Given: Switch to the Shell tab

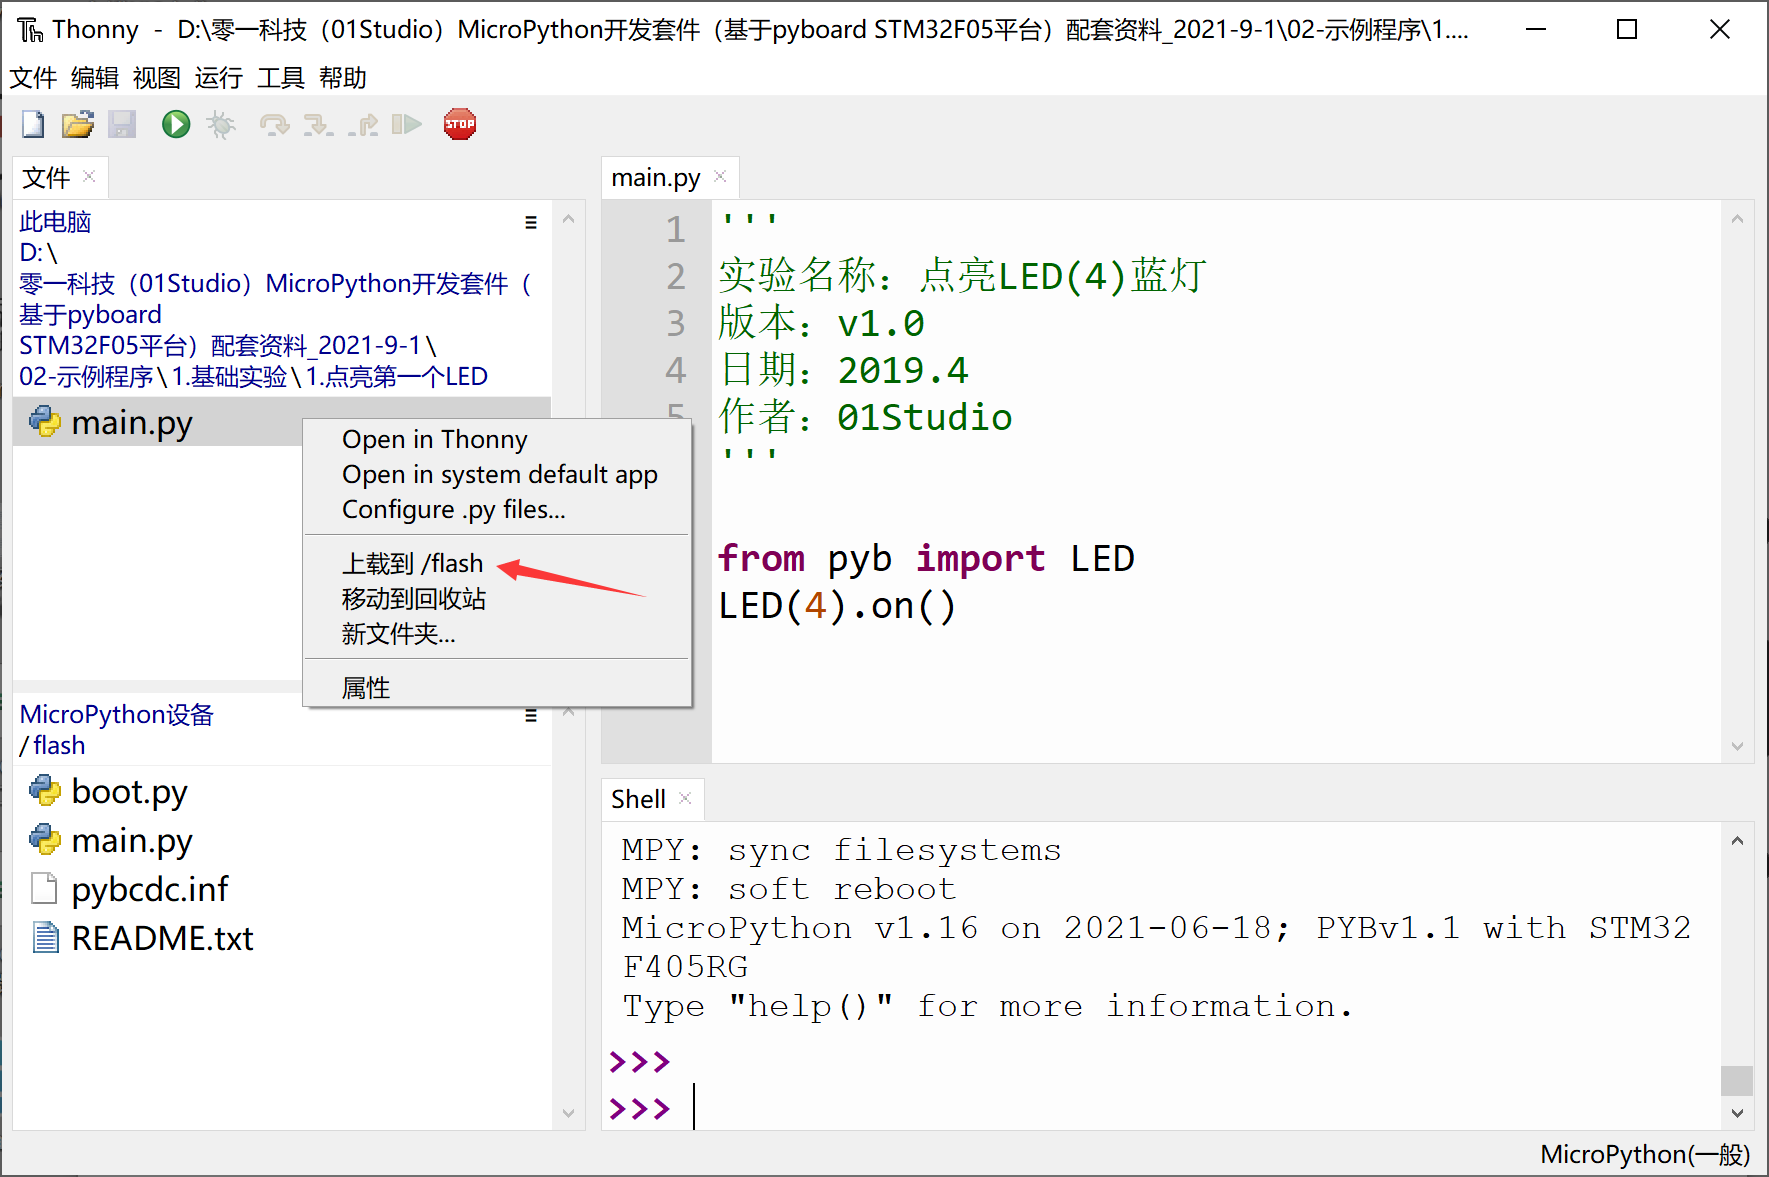Looking at the screenshot, I should pos(638,798).
